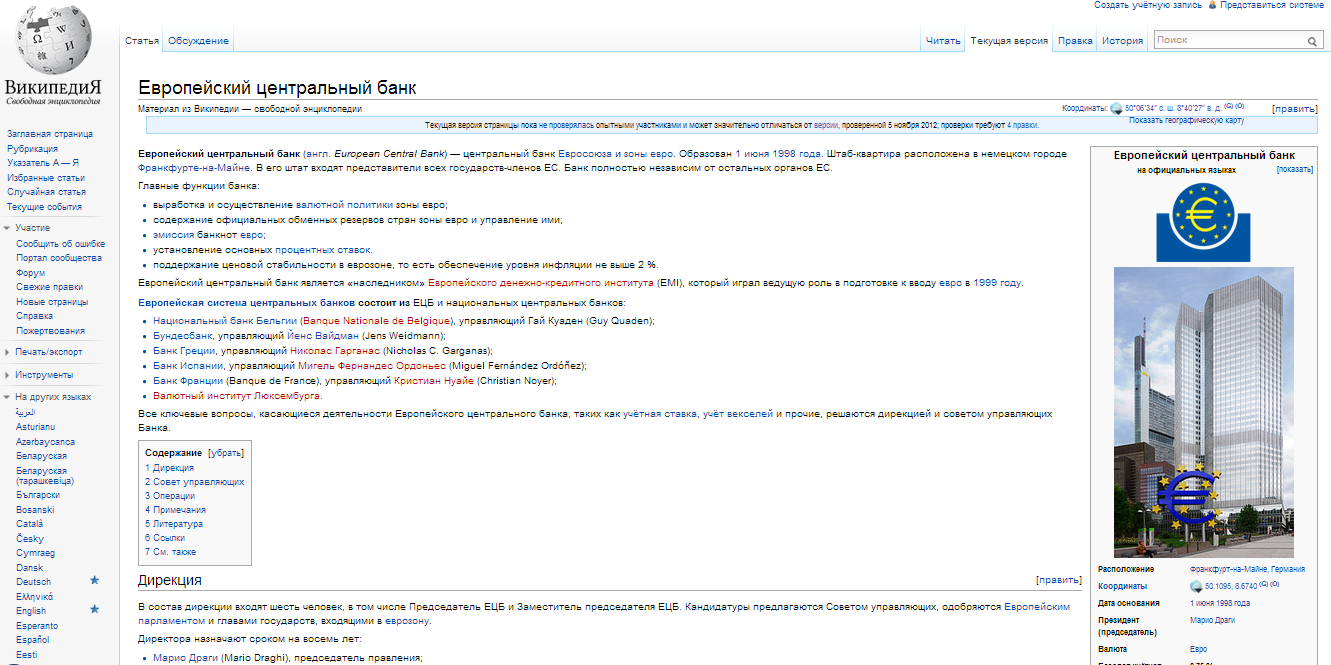Open Свежие правки sidebar link
Viewport: 1331px width, 665px height.
coord(49,287)
